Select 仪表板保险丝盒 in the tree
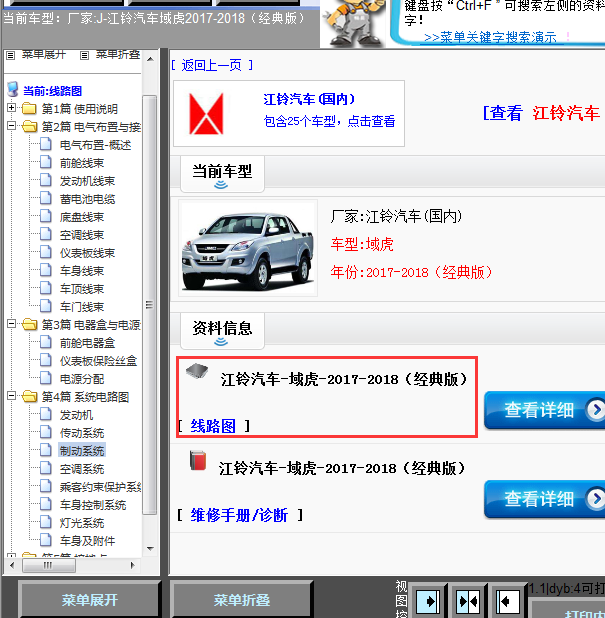The width and height of the screenshot is (605, 618). tap(99, 361)
